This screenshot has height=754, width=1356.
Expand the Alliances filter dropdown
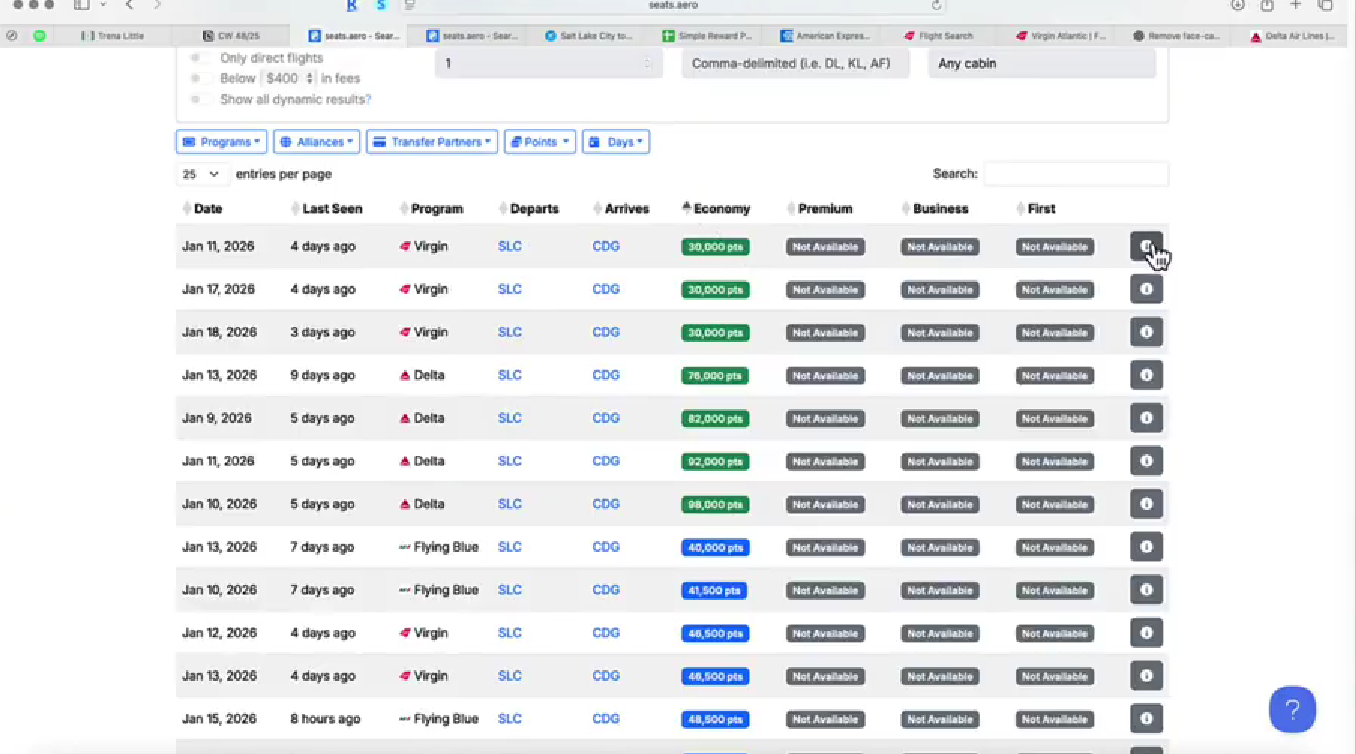tap(317, 142)
